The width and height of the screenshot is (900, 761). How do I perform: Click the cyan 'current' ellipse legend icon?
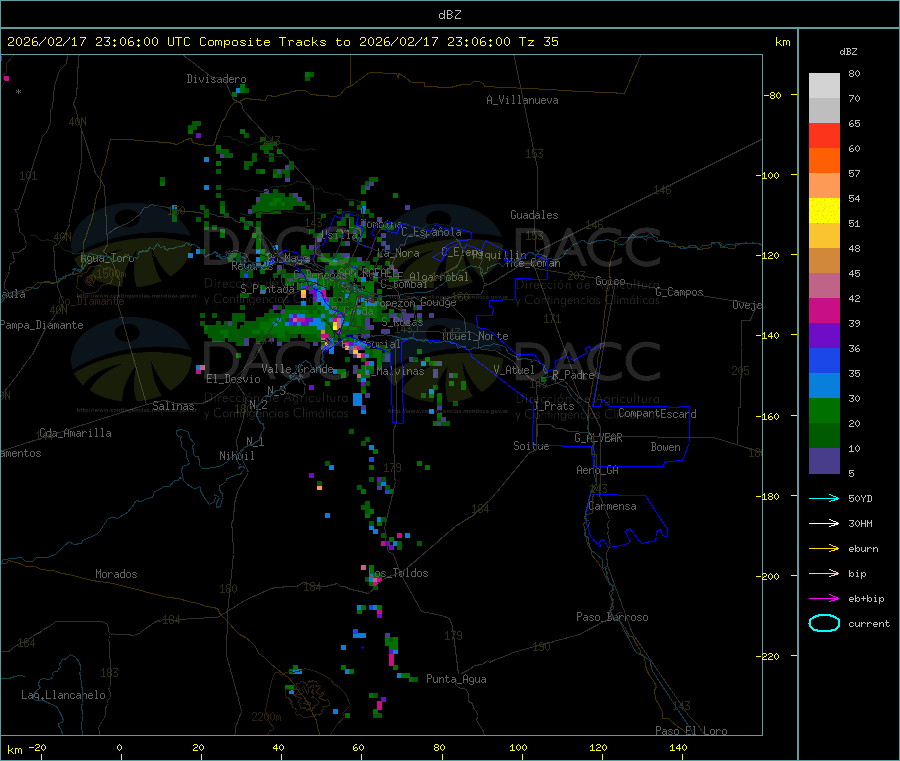tap(824, 623)
